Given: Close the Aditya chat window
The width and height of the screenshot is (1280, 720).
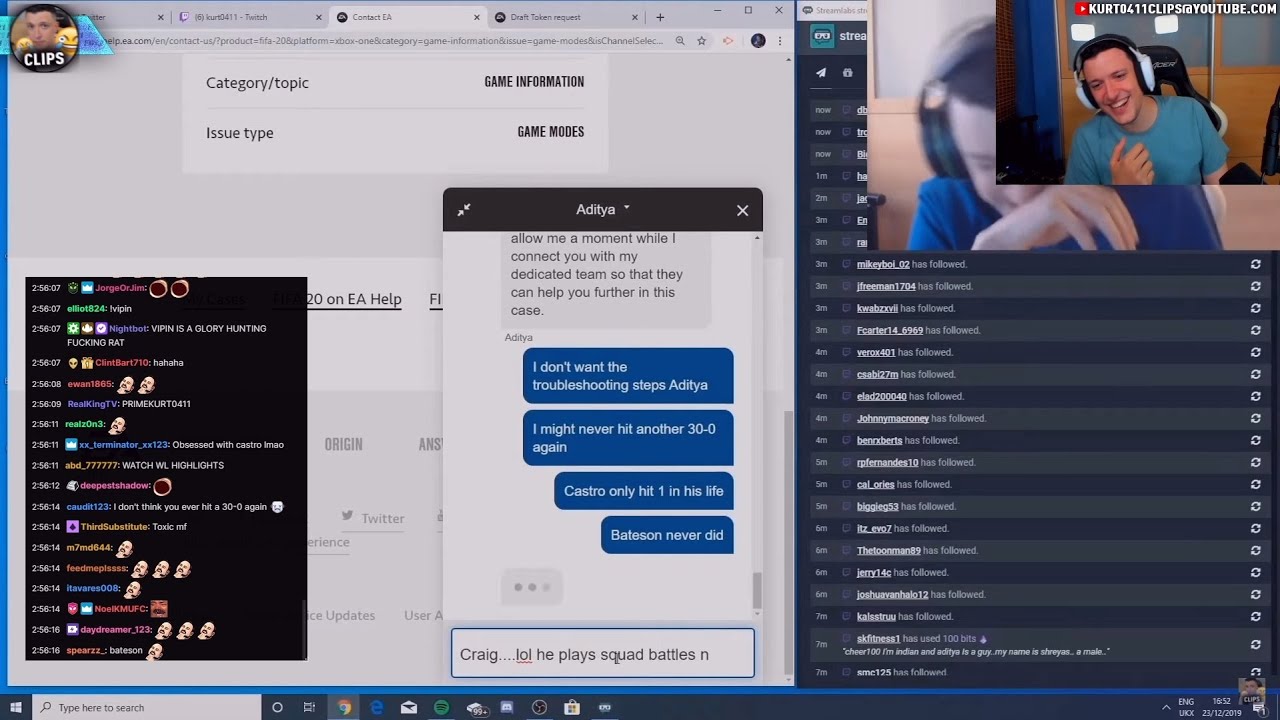Looking at the screenshot, I should (742, 210).
